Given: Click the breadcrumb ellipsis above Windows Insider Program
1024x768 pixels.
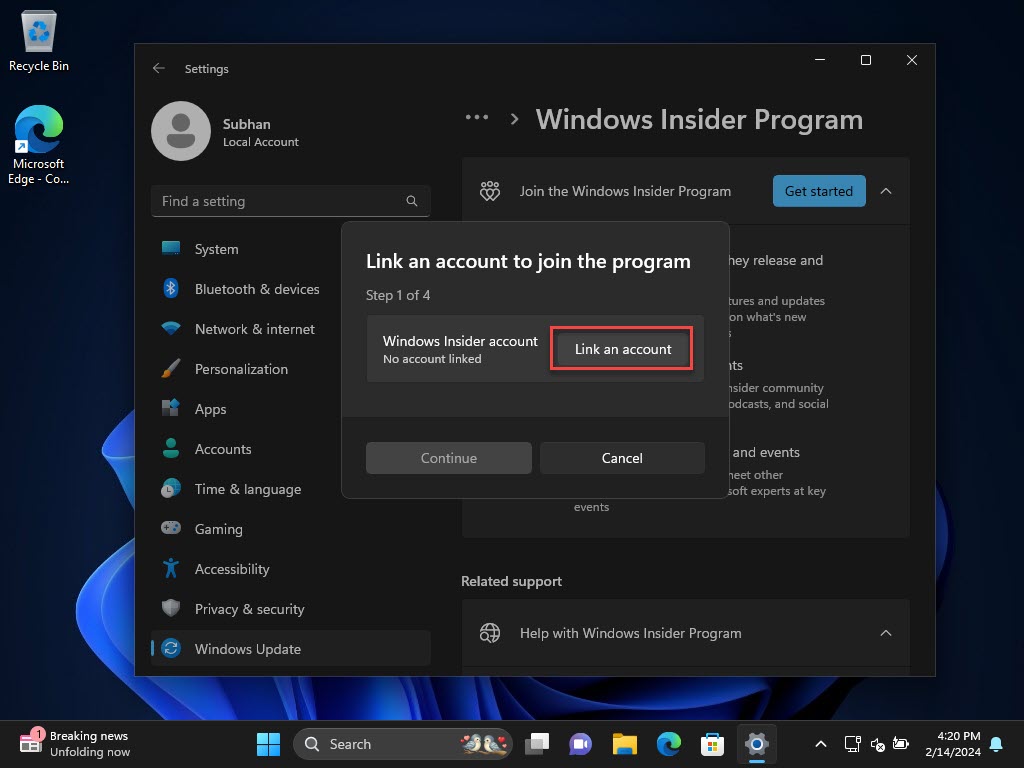Looking at the screenshot, I should (477, 117).
